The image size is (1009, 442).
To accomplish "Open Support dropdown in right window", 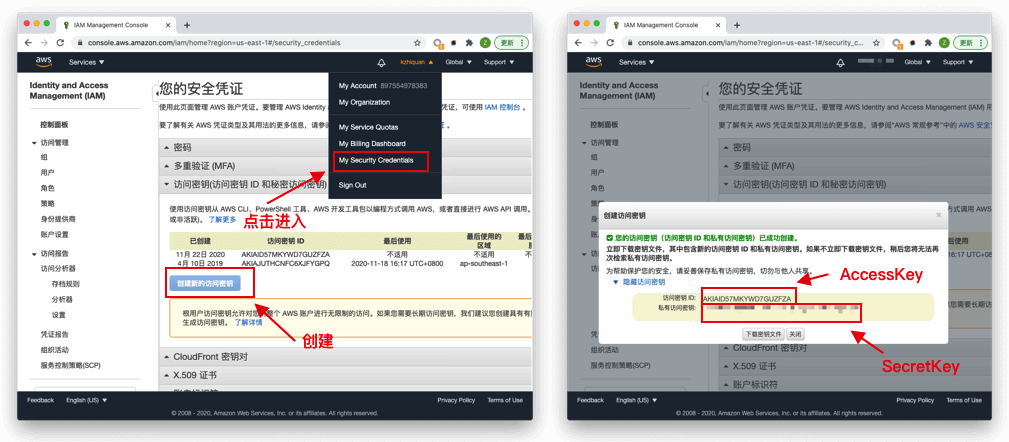I will 958,62.
